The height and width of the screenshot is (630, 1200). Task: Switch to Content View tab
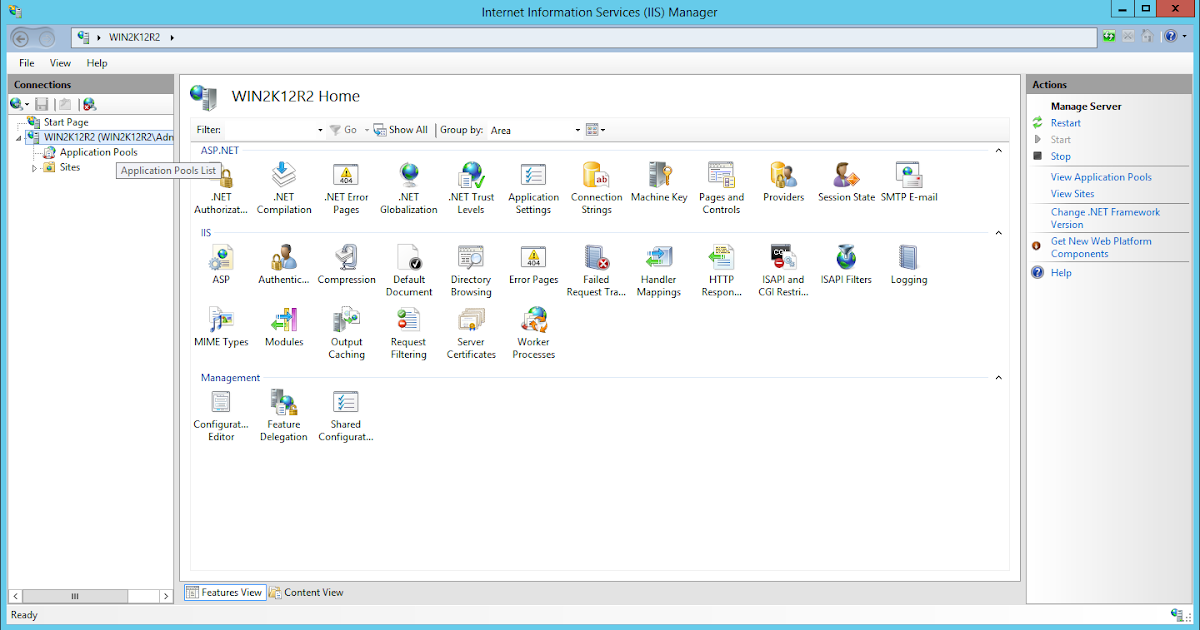(x=306, y=592)
